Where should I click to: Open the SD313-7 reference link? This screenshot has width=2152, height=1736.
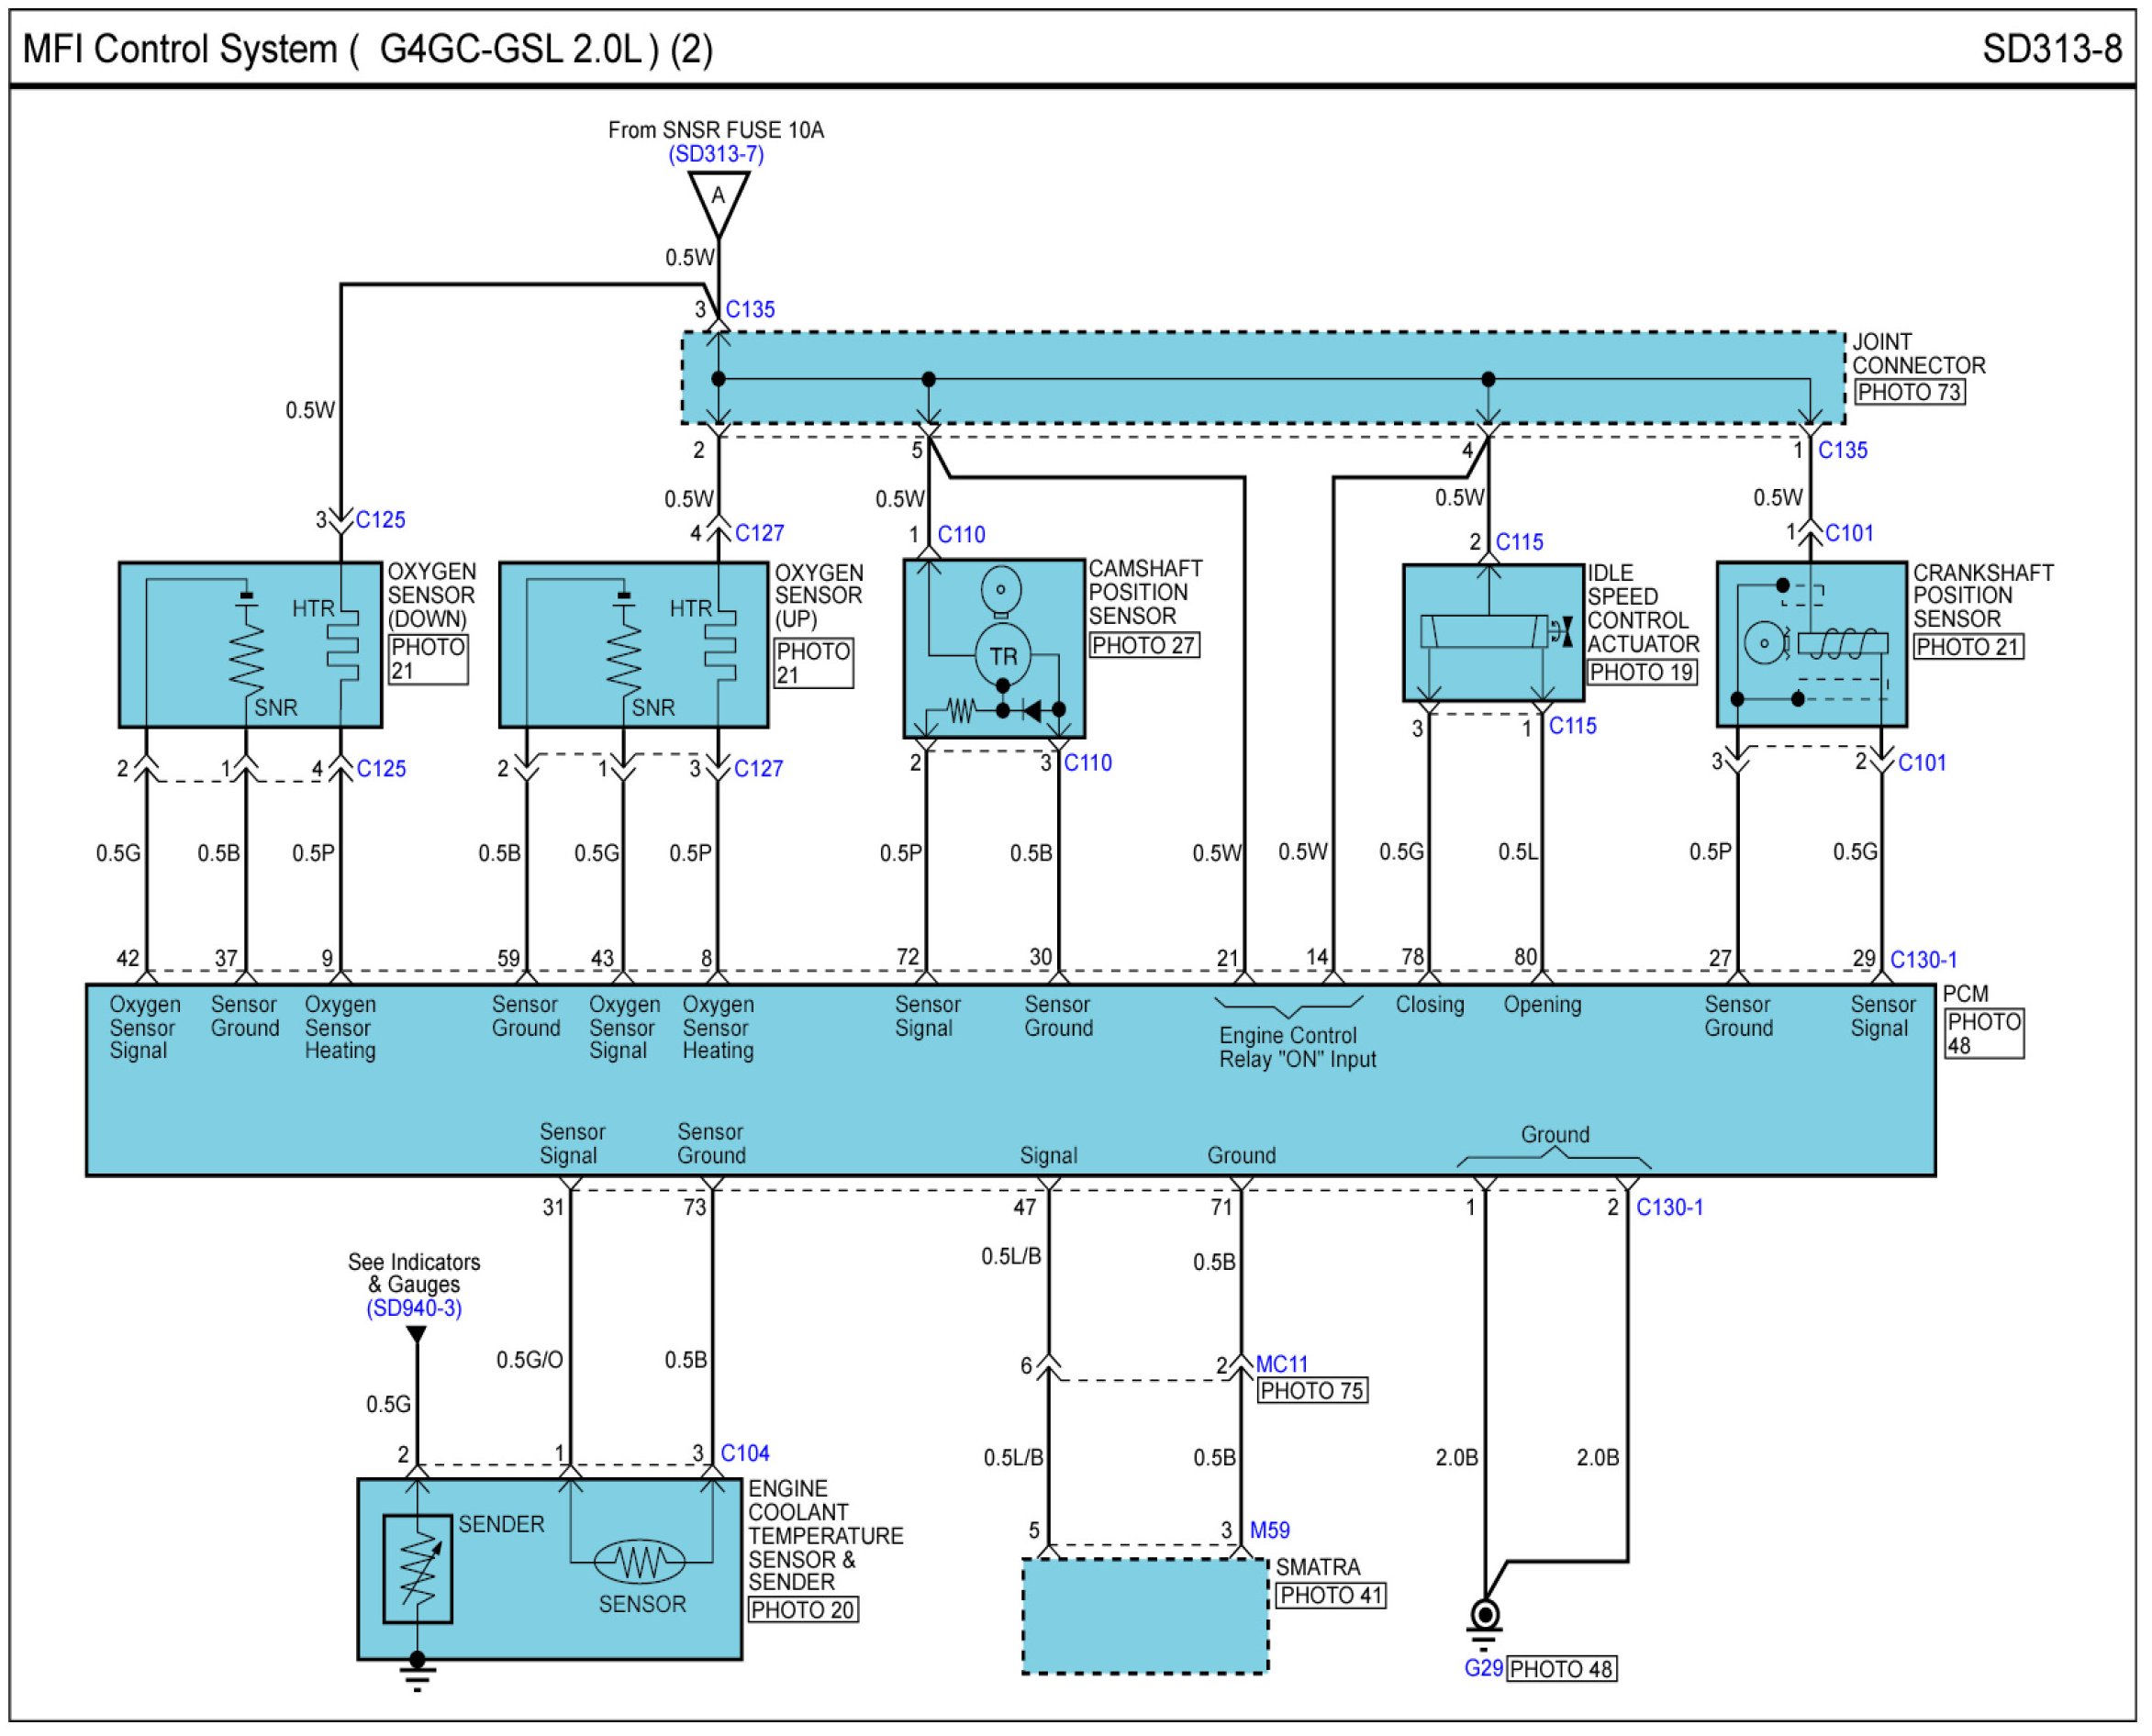click(716, 154)
